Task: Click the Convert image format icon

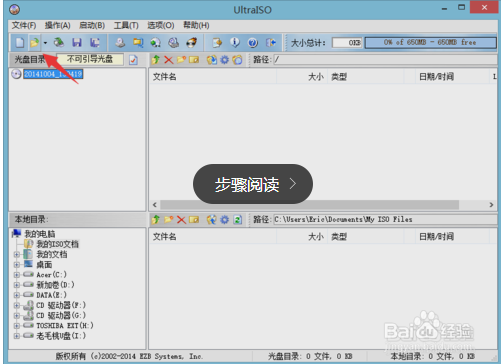Action: click(x=138, y=42)
